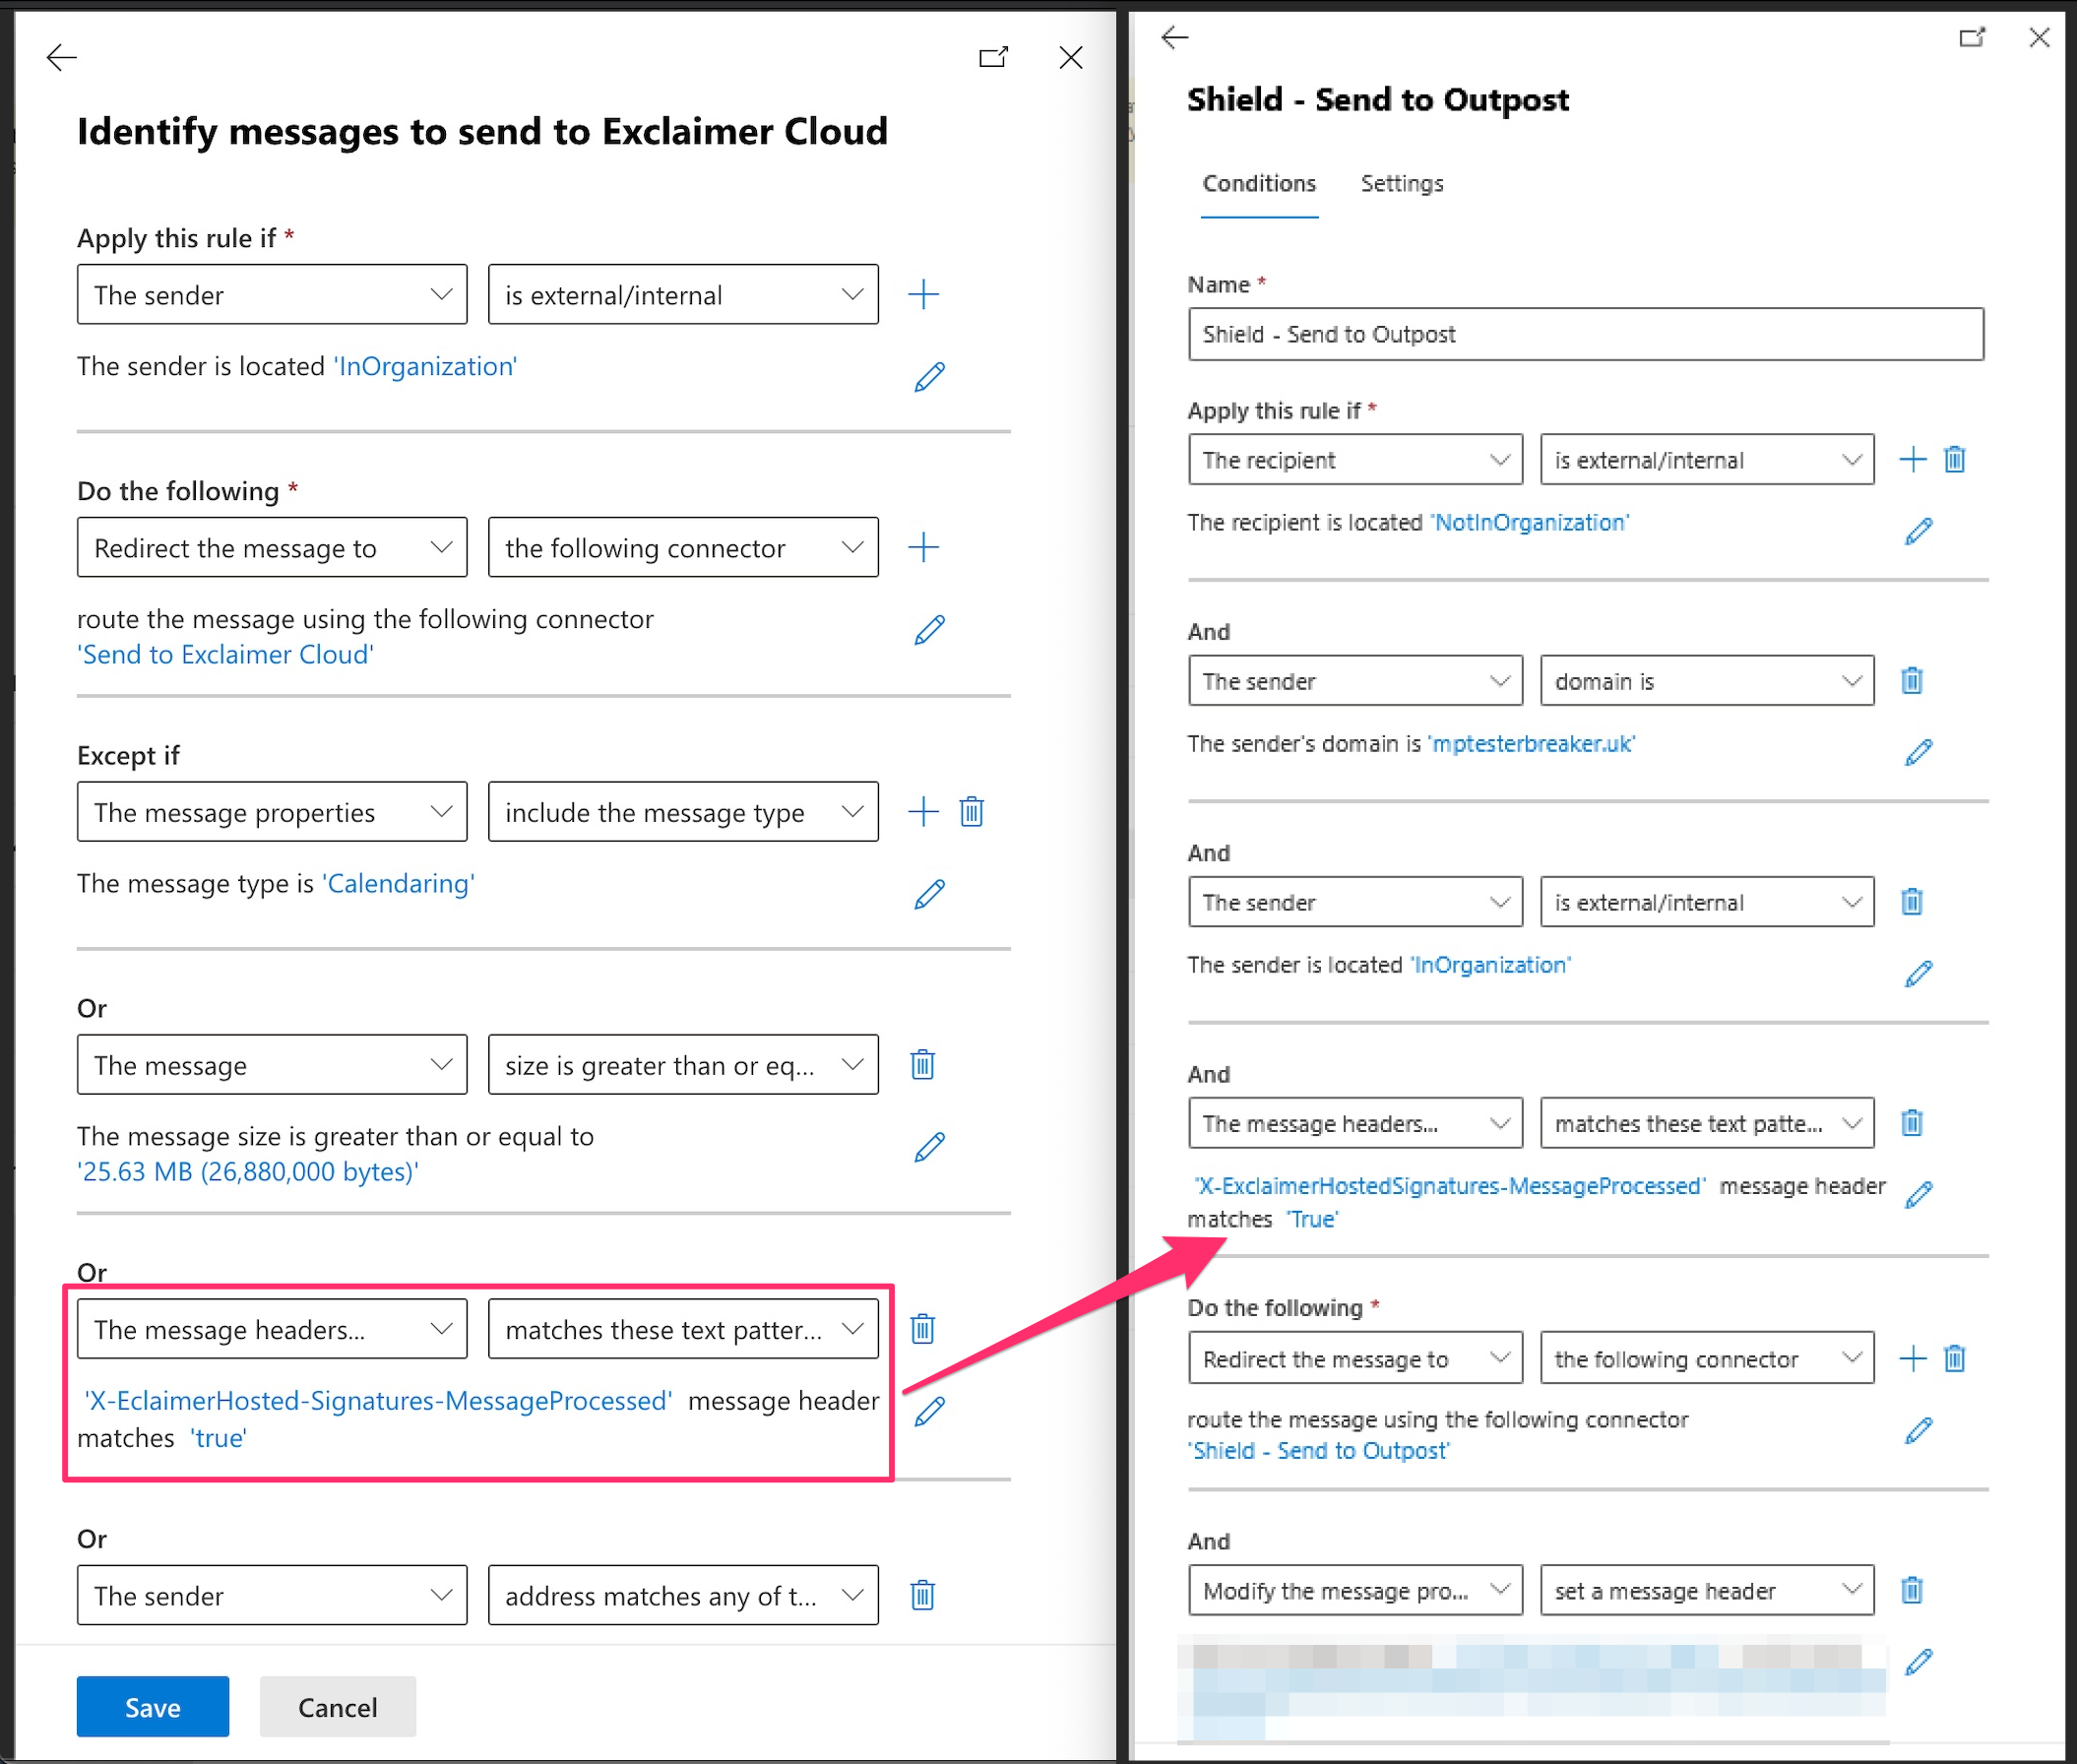This screenshot has height=1764, width=2077.
Task: Open 'The recipient' dropdown in Shield panel
Action: pos(1355,459)
